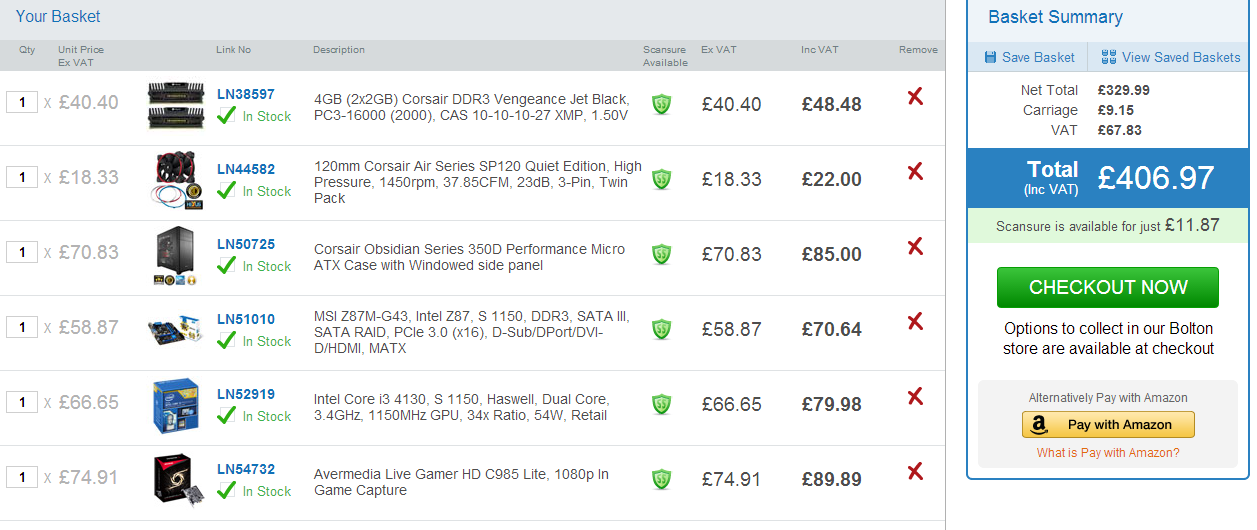Select the Avermedia Live Gamer HD description
The height and width of the screenshot is (530, 1257).
[461, 482]
